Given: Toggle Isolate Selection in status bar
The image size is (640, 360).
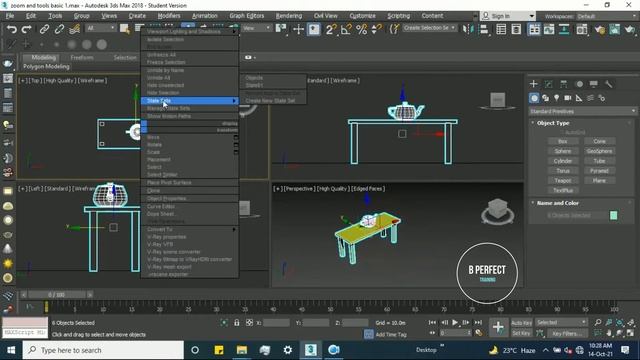Looking at the screenshot, I should [x=224, y=322].
